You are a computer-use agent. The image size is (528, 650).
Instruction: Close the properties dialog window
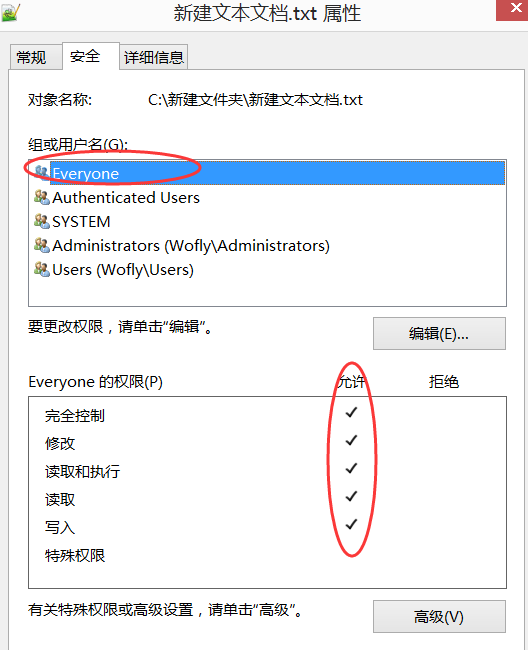(513, 9)
